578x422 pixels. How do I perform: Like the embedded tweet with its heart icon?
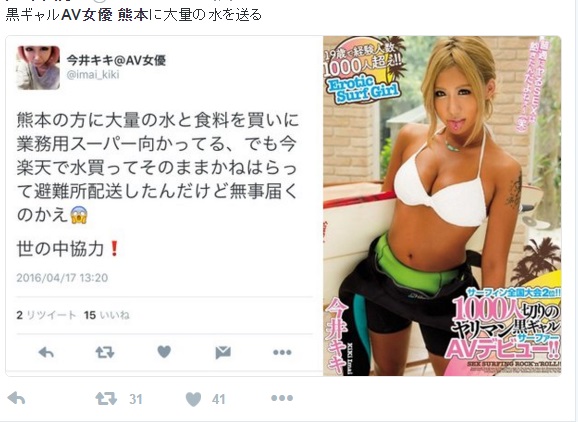[x=164, y=352]
